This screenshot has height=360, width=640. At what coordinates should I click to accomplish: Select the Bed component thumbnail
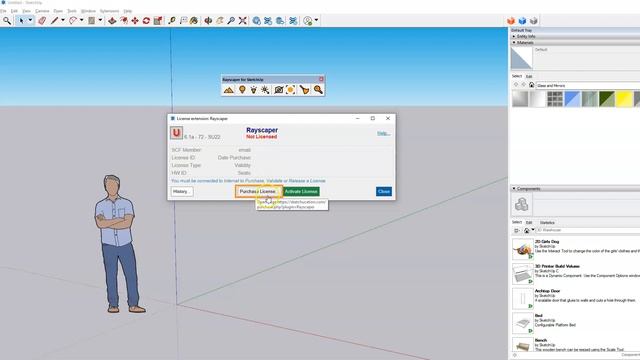coord(522,323)
